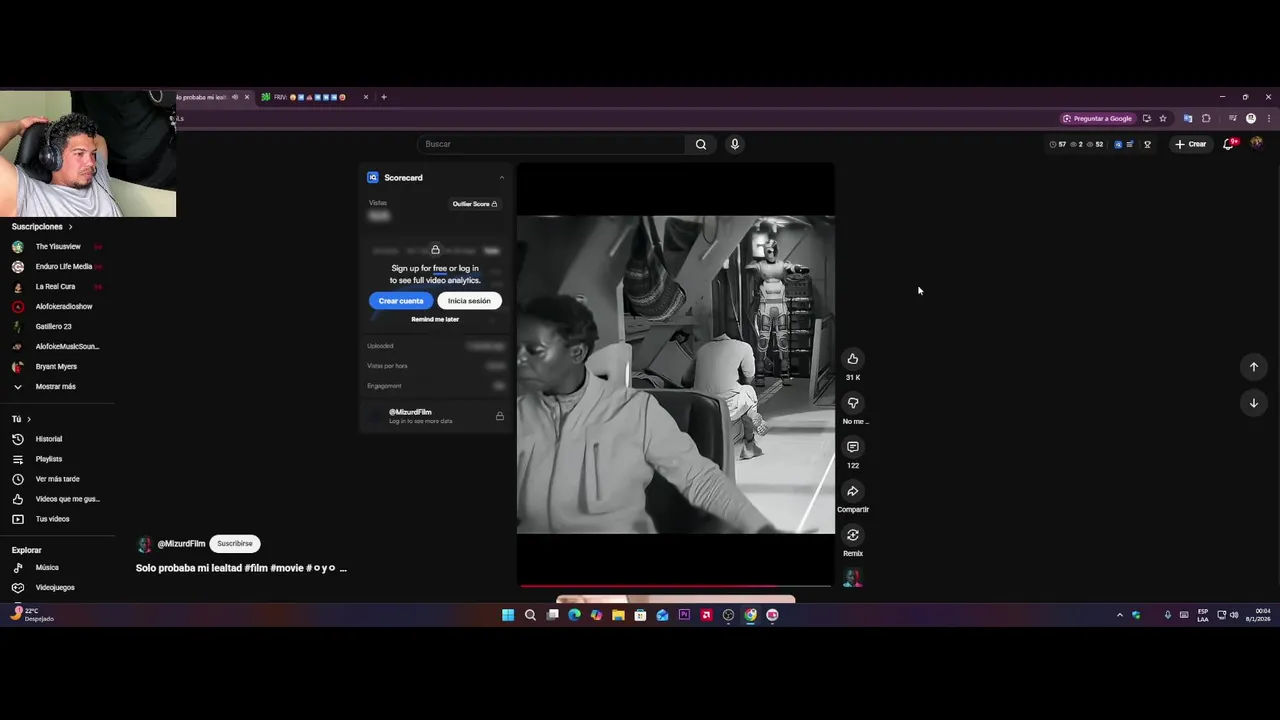Open a new browser tab
Screen dimensions: 1280x720
tap(384, 97)
